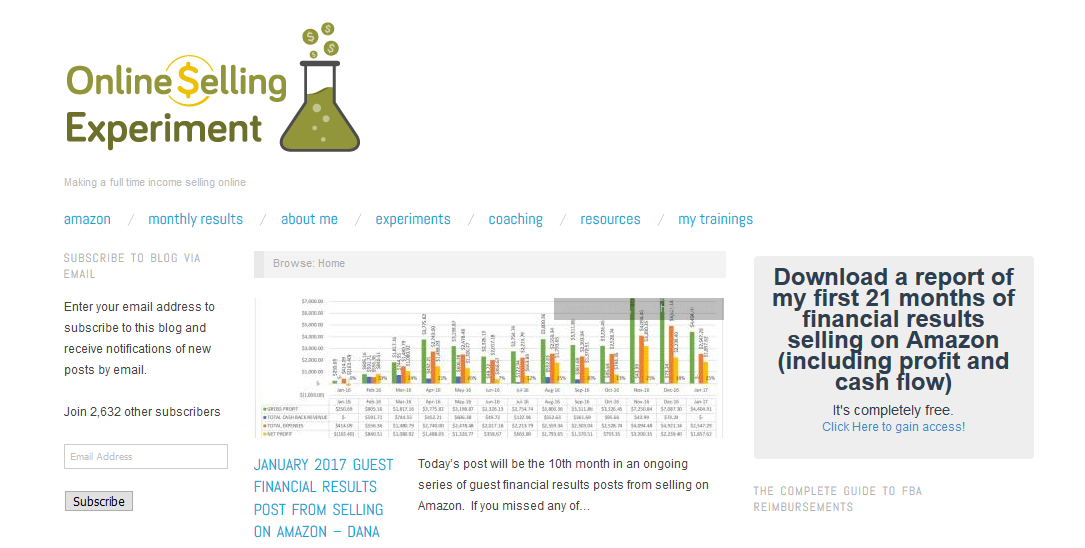
Task: Click the Download a report headline
Action: click(893, 329)
